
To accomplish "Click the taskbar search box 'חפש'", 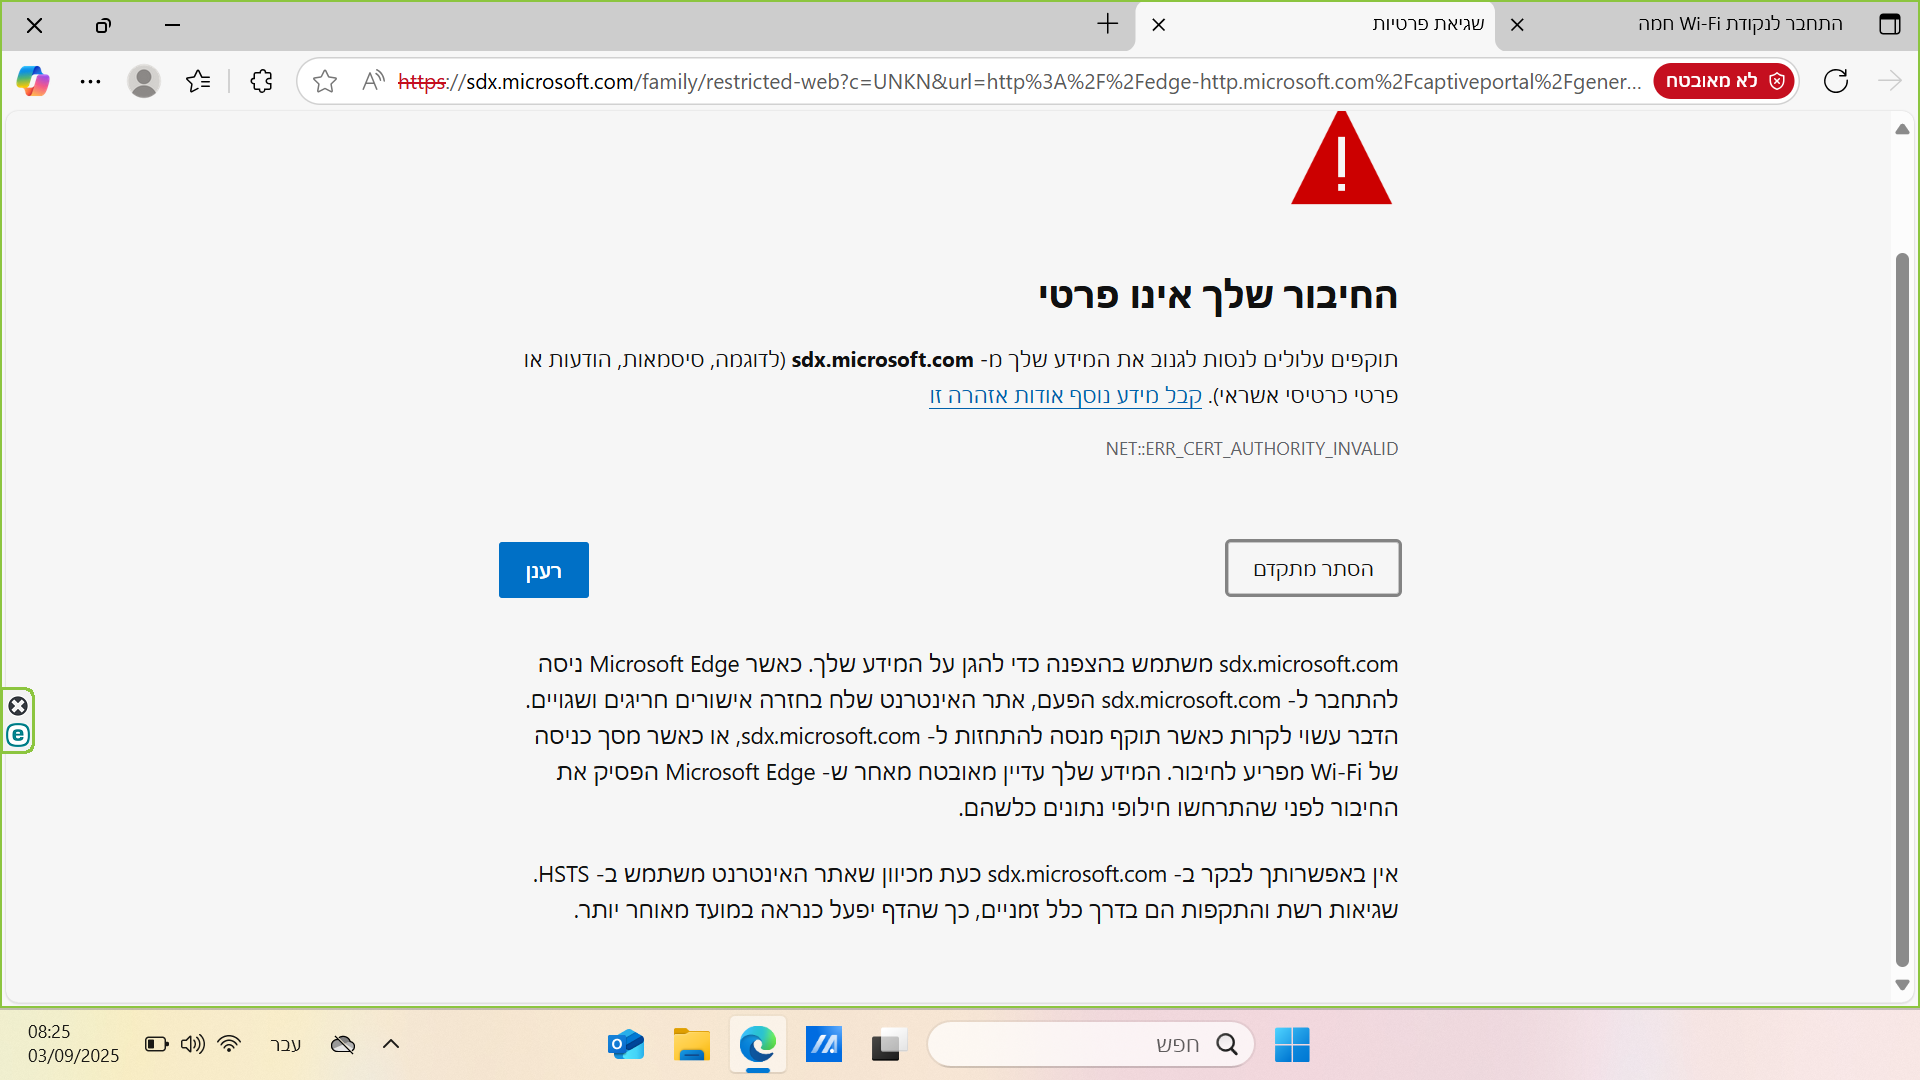I will [1091, 1045].
